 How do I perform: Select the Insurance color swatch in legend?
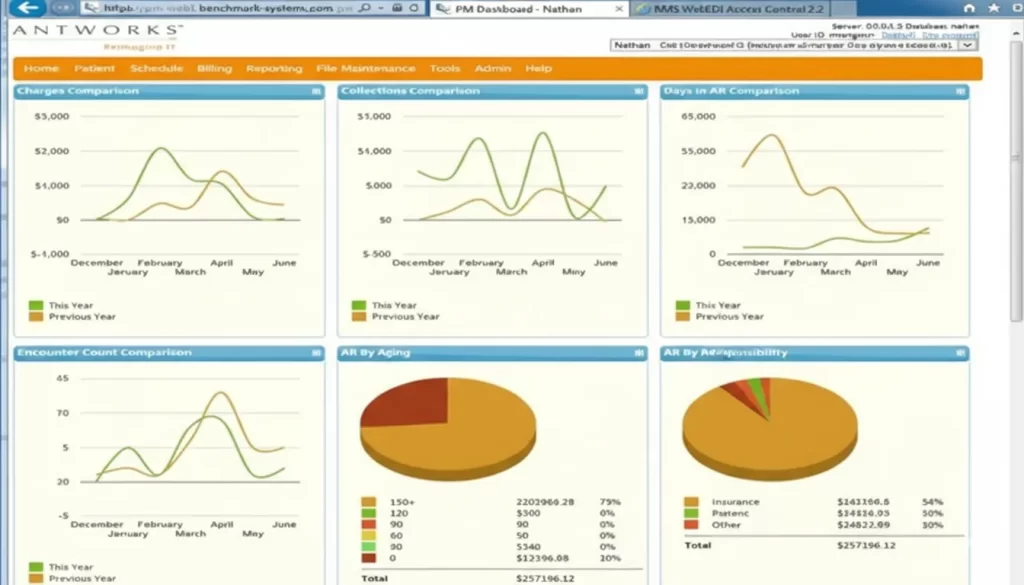(690, 501)
